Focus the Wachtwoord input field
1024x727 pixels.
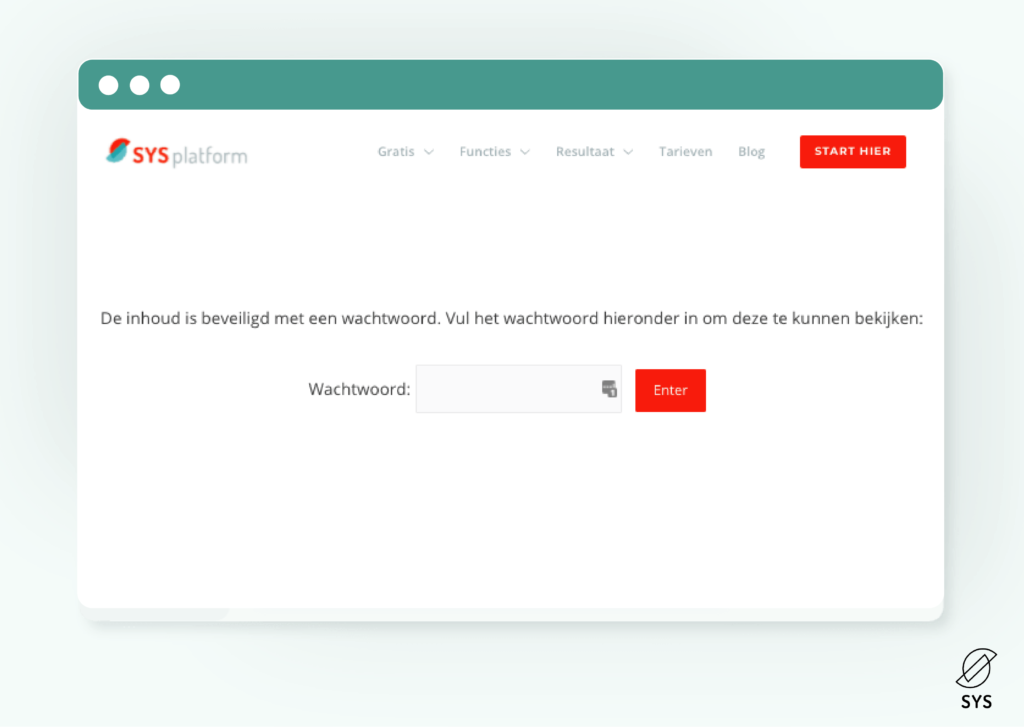[519, 389]
